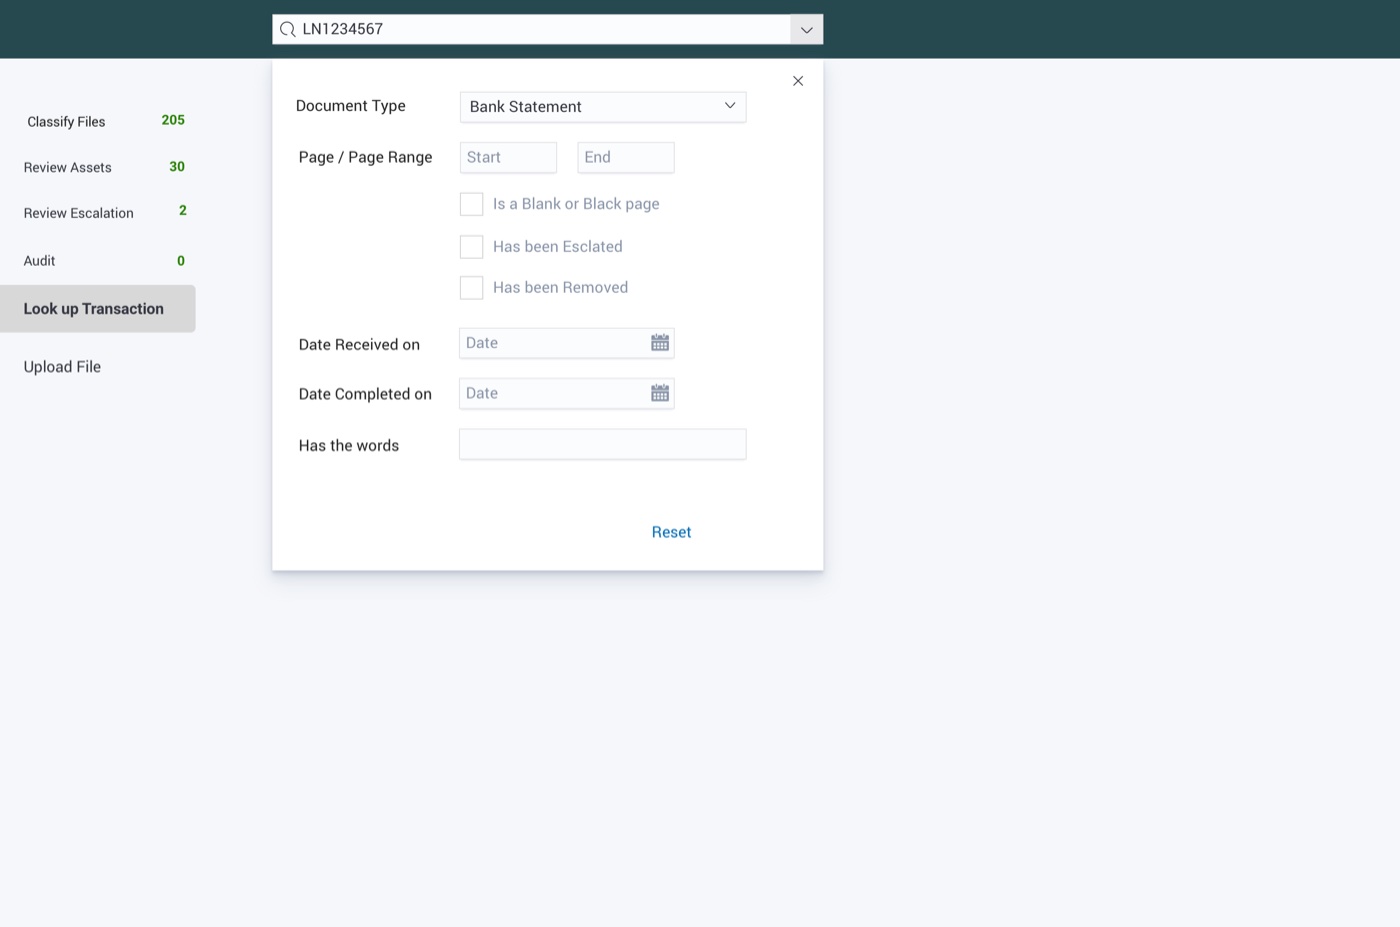Open calendar picker for Date Received on
The width and height of the screenshot is (1400, 927).
point(660,343)
